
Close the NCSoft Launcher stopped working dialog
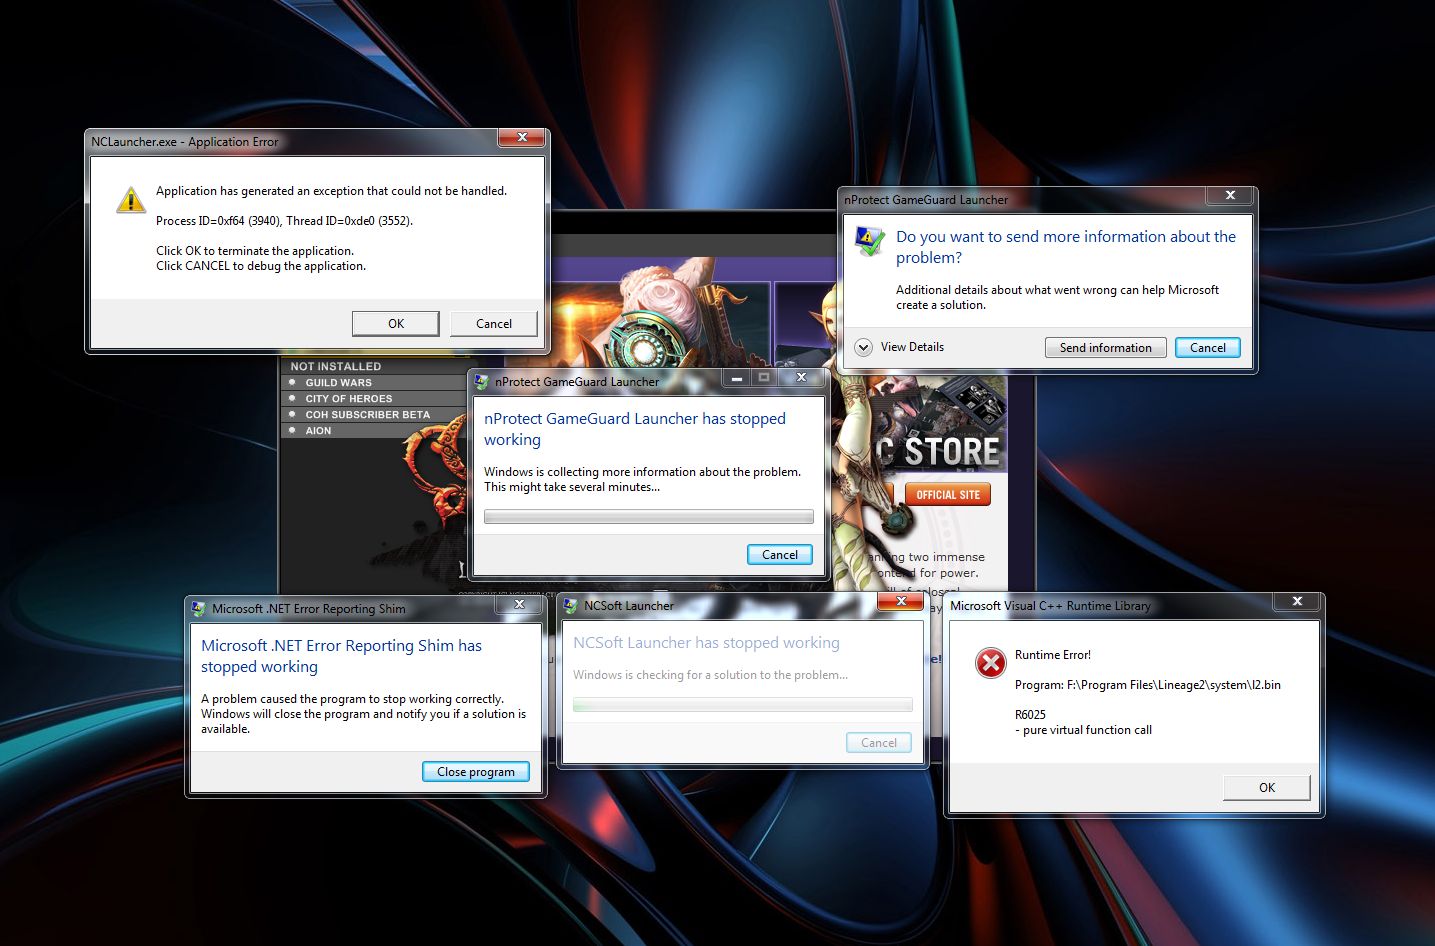click(x=901, y=601)
